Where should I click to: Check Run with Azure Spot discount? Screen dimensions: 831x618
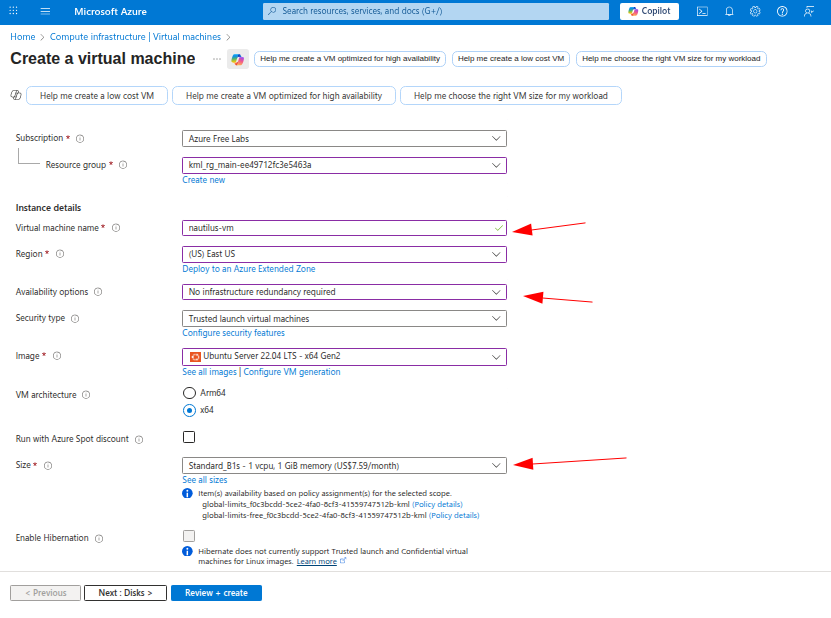point(189,437)
